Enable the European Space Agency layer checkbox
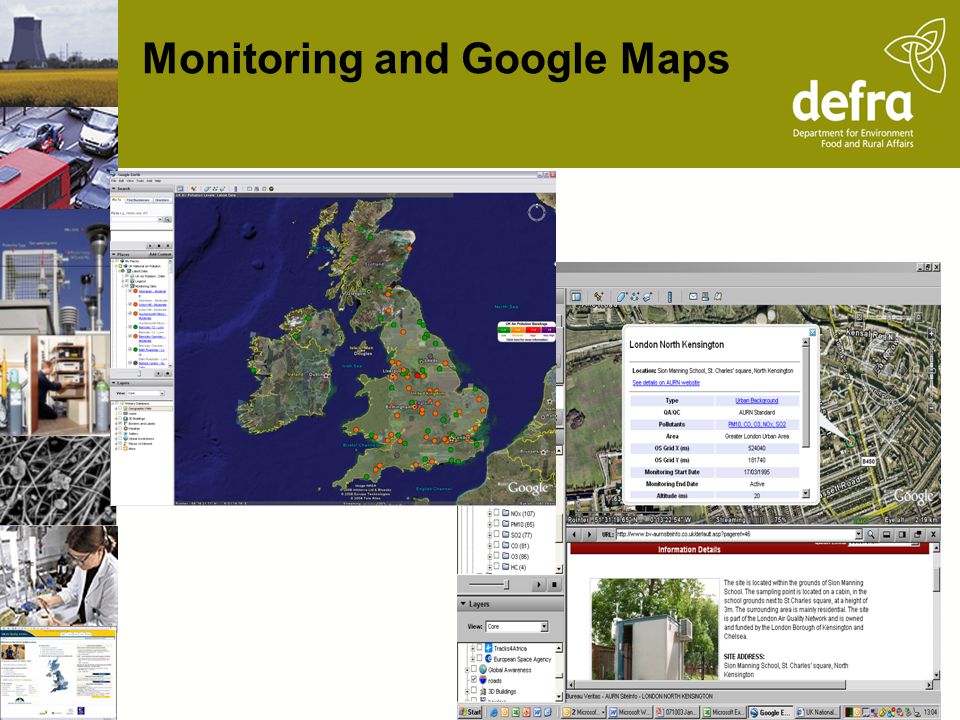 [x=479, y=659]
